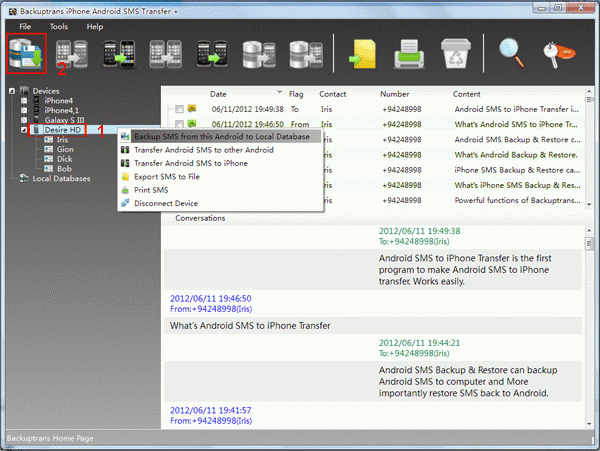The image size is (600, 451).
Task: Select the iPhone4,1 device in the tree
Action: click(x=61, y=110)
